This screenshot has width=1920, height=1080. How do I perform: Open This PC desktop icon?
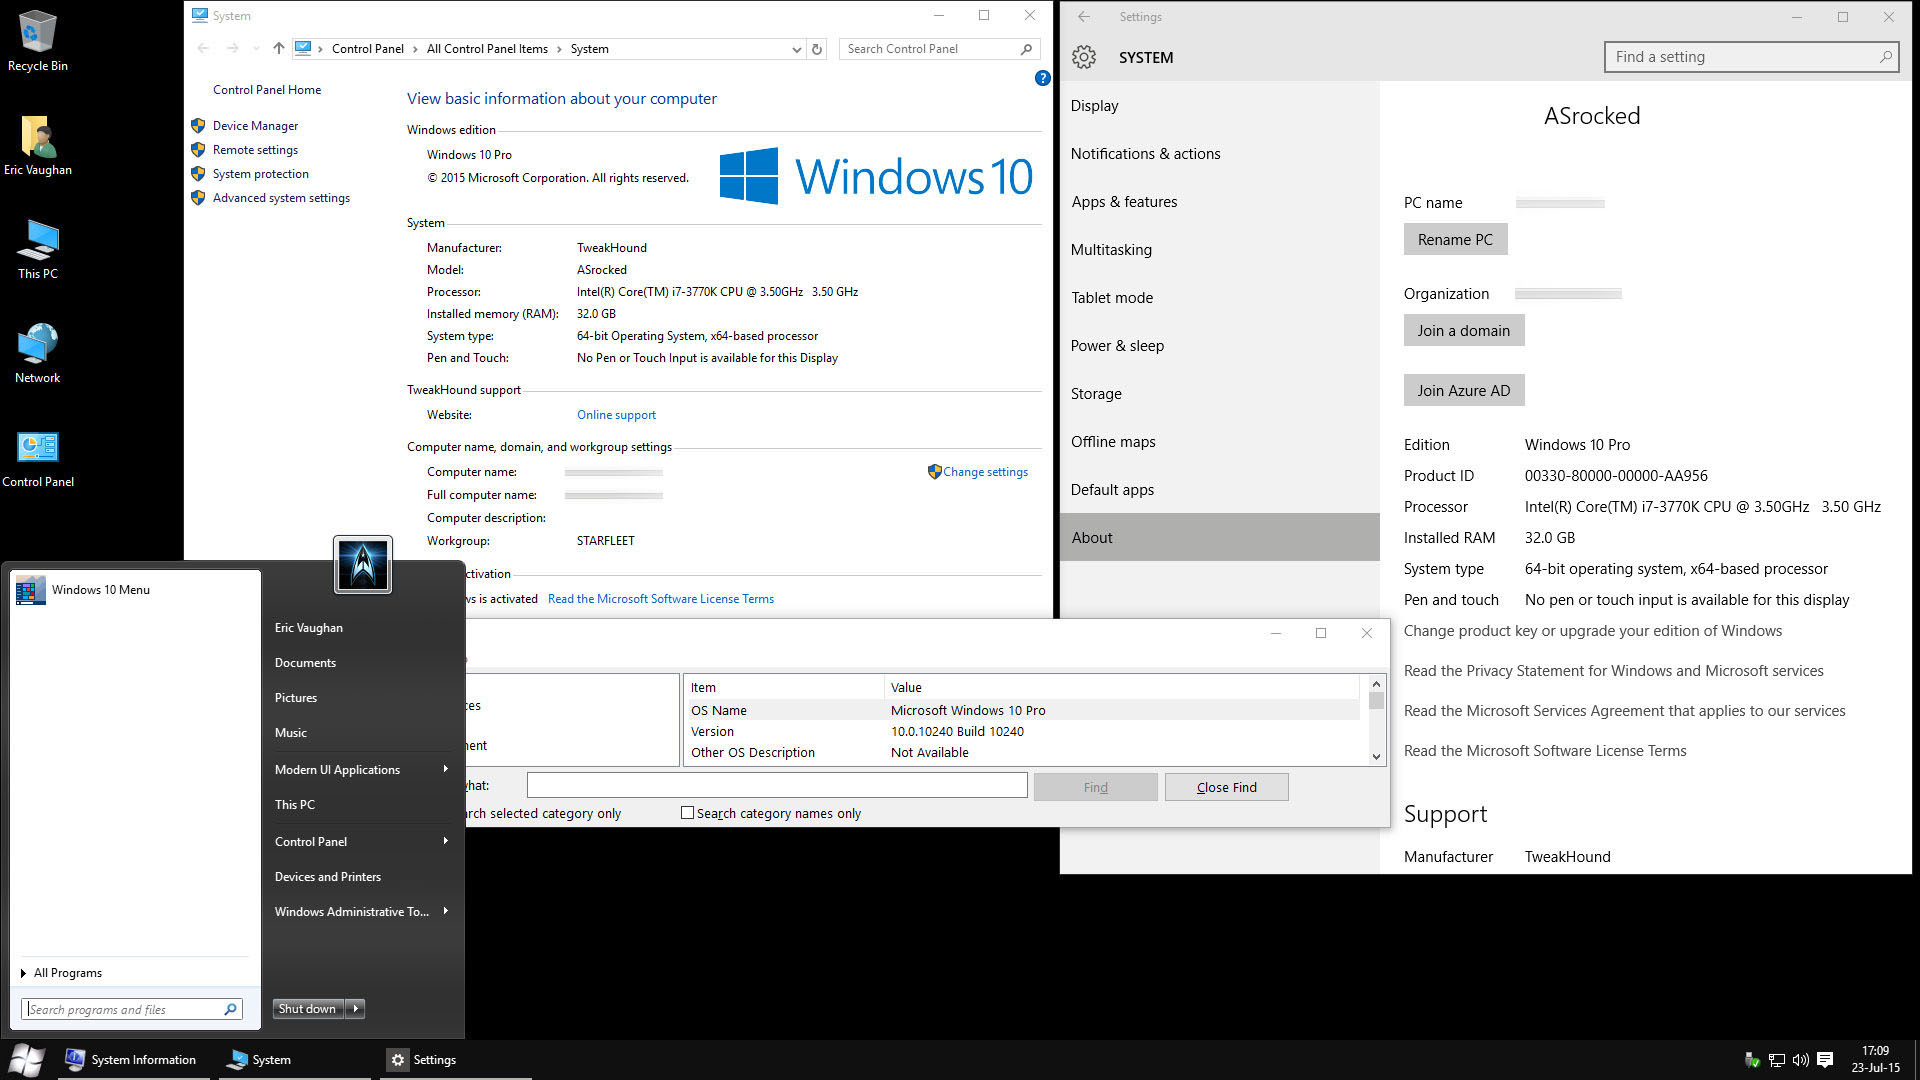tap(38, 249)
